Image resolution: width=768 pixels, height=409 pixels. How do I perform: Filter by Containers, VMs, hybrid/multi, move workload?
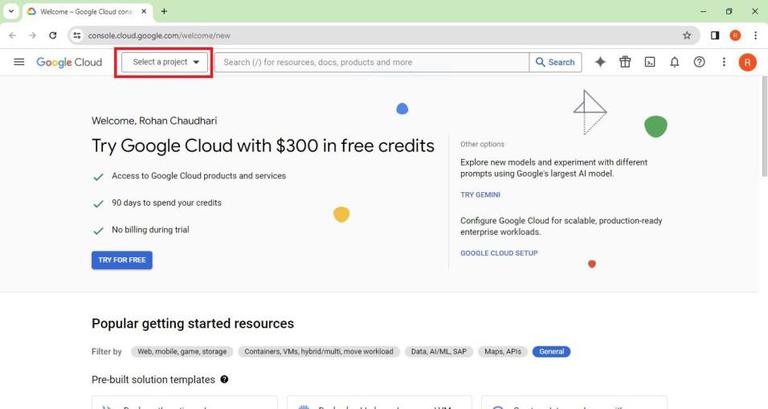[319, 351]
